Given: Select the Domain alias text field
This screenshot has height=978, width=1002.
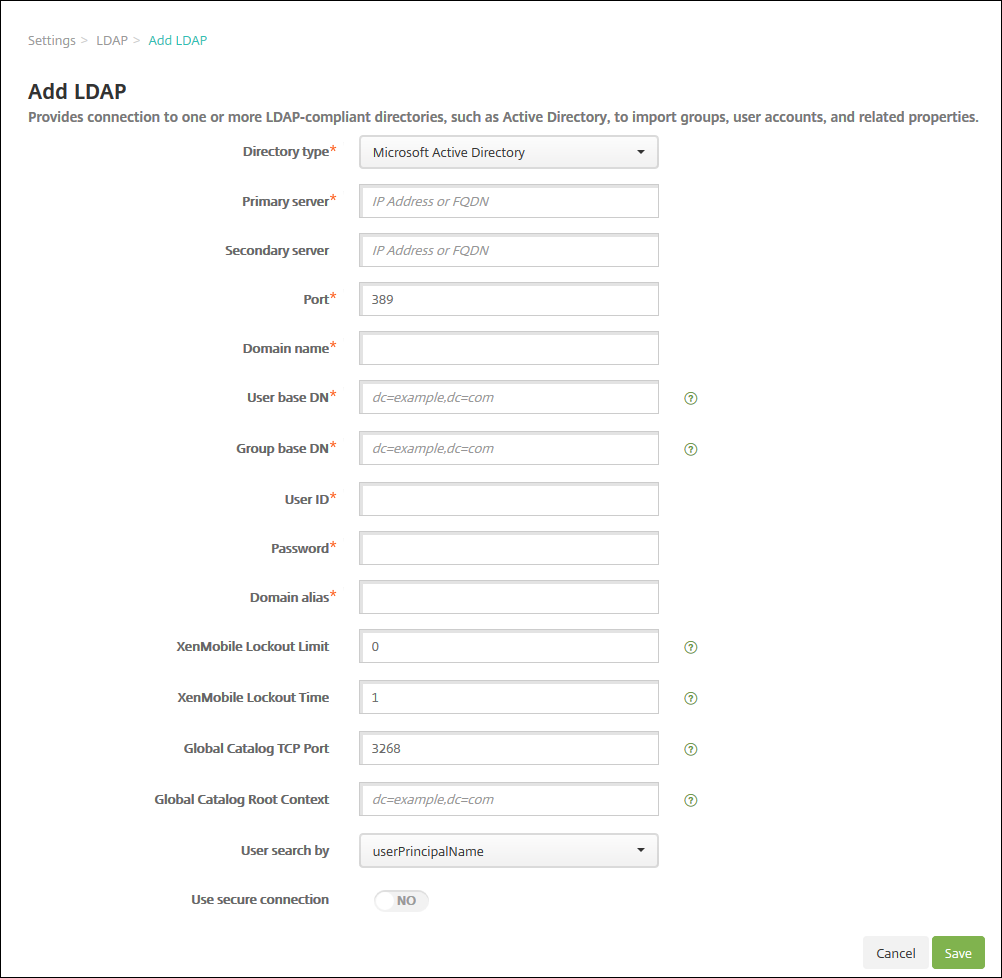Looking at the screenshot, I should [508, 598].
